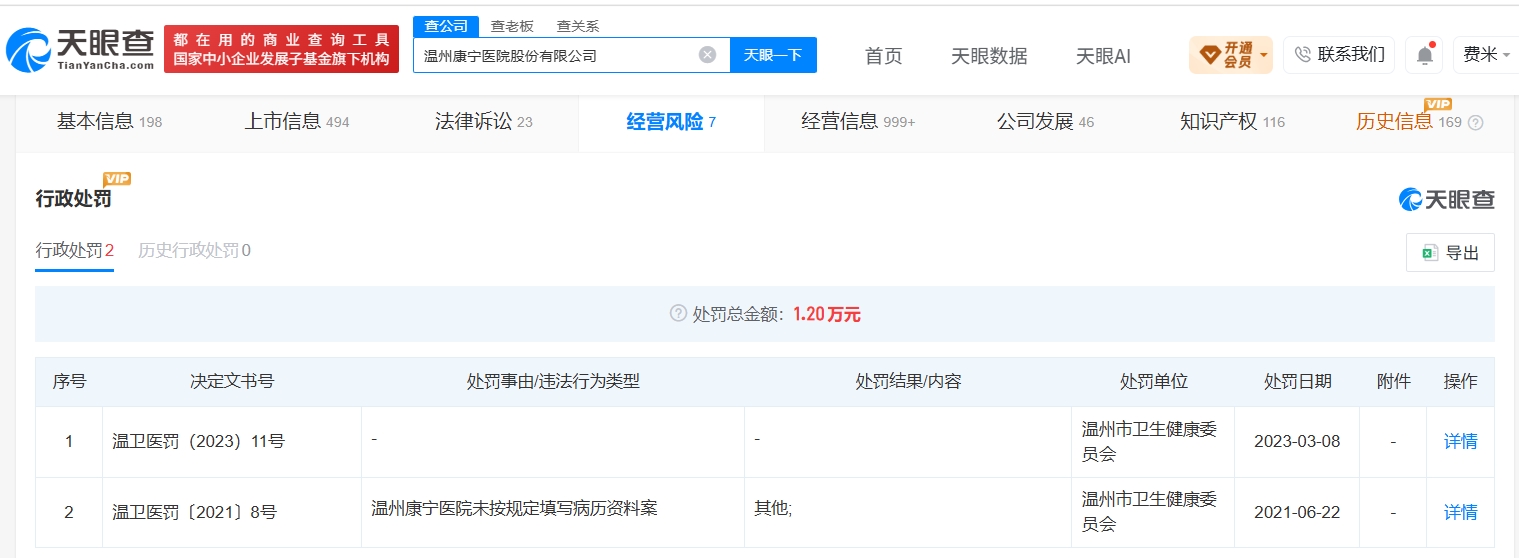The width and height of the screenshot is (1519, 558).
Task: Click the question mark icon beside 处罚总金额
Action: click(678, 314)
